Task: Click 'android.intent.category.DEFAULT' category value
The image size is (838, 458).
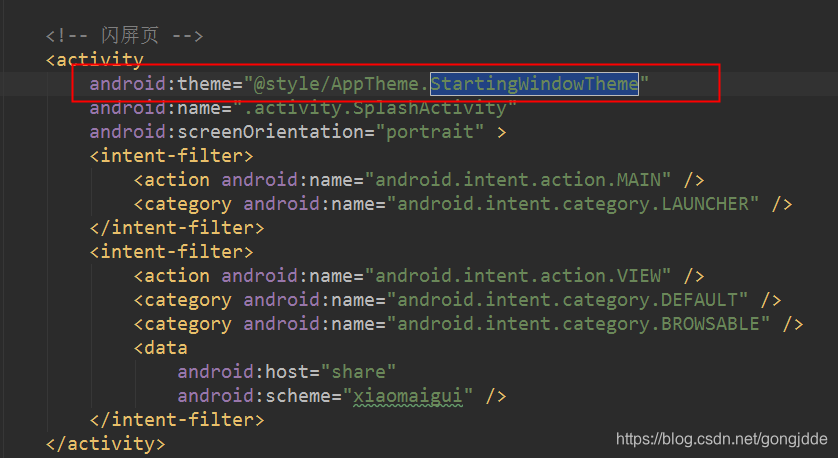Action: click(567, 300)
